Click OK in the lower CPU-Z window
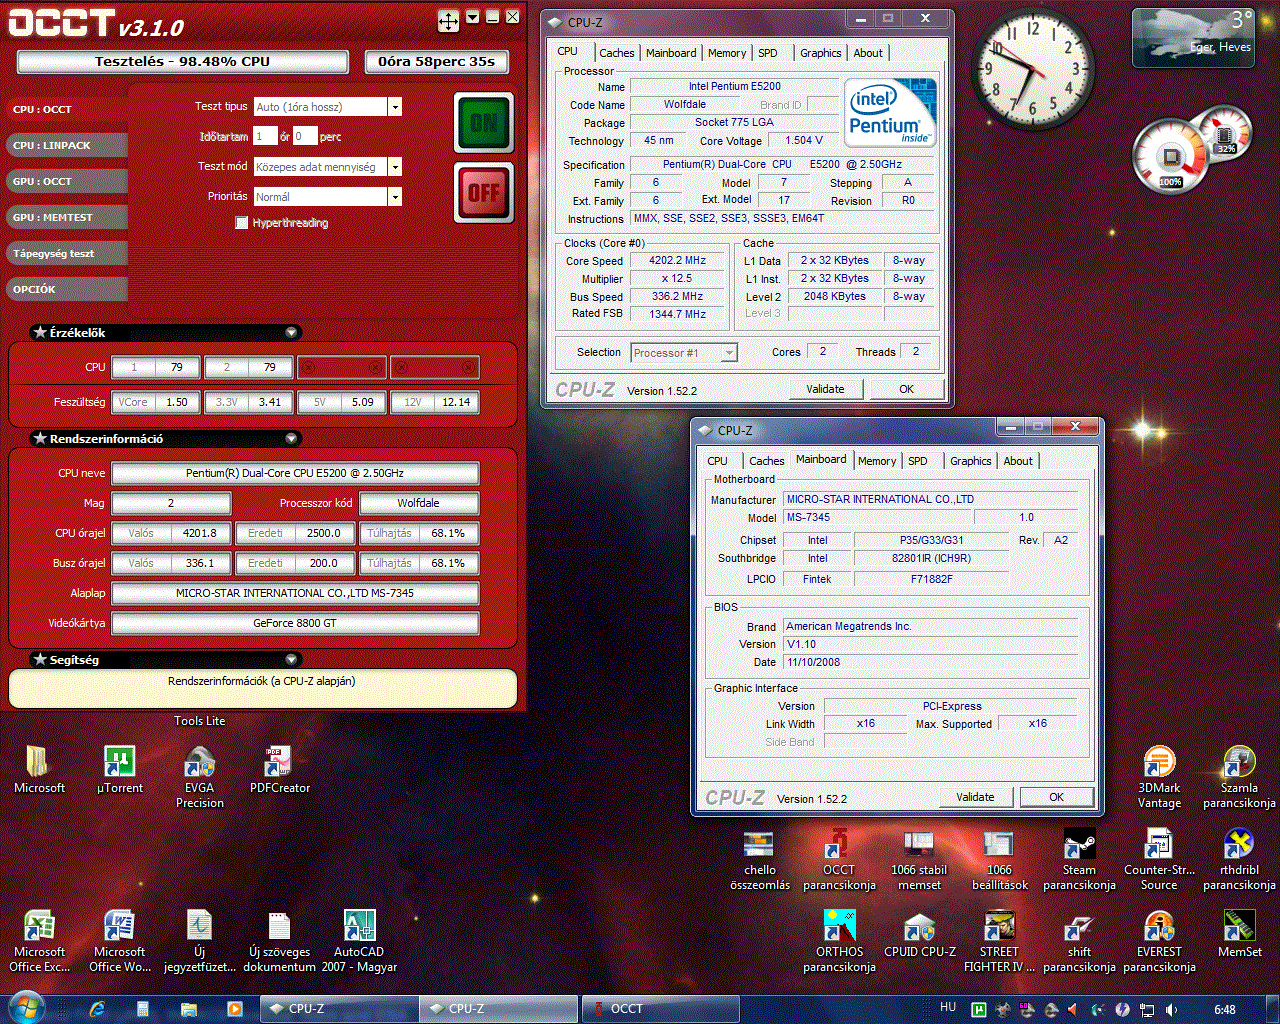The image size is (1280, 1024). click(x=1056, y=797)
